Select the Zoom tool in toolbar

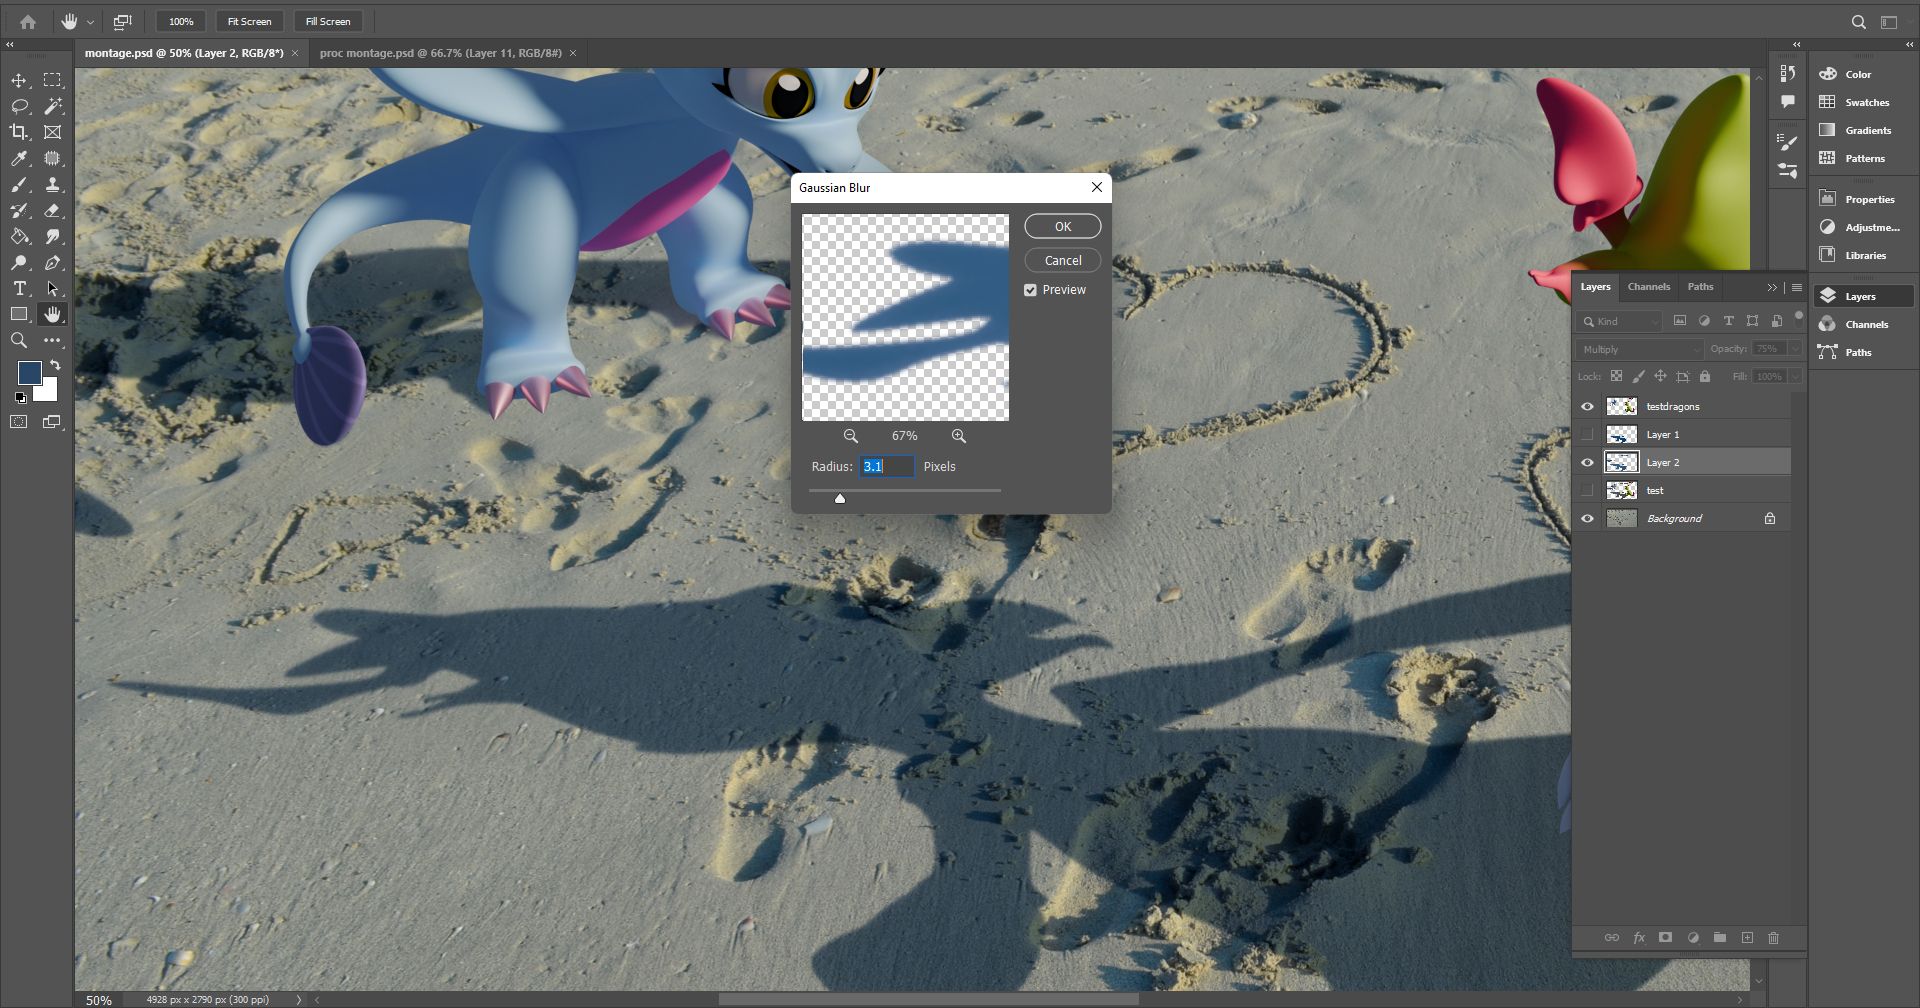(19, 341)
